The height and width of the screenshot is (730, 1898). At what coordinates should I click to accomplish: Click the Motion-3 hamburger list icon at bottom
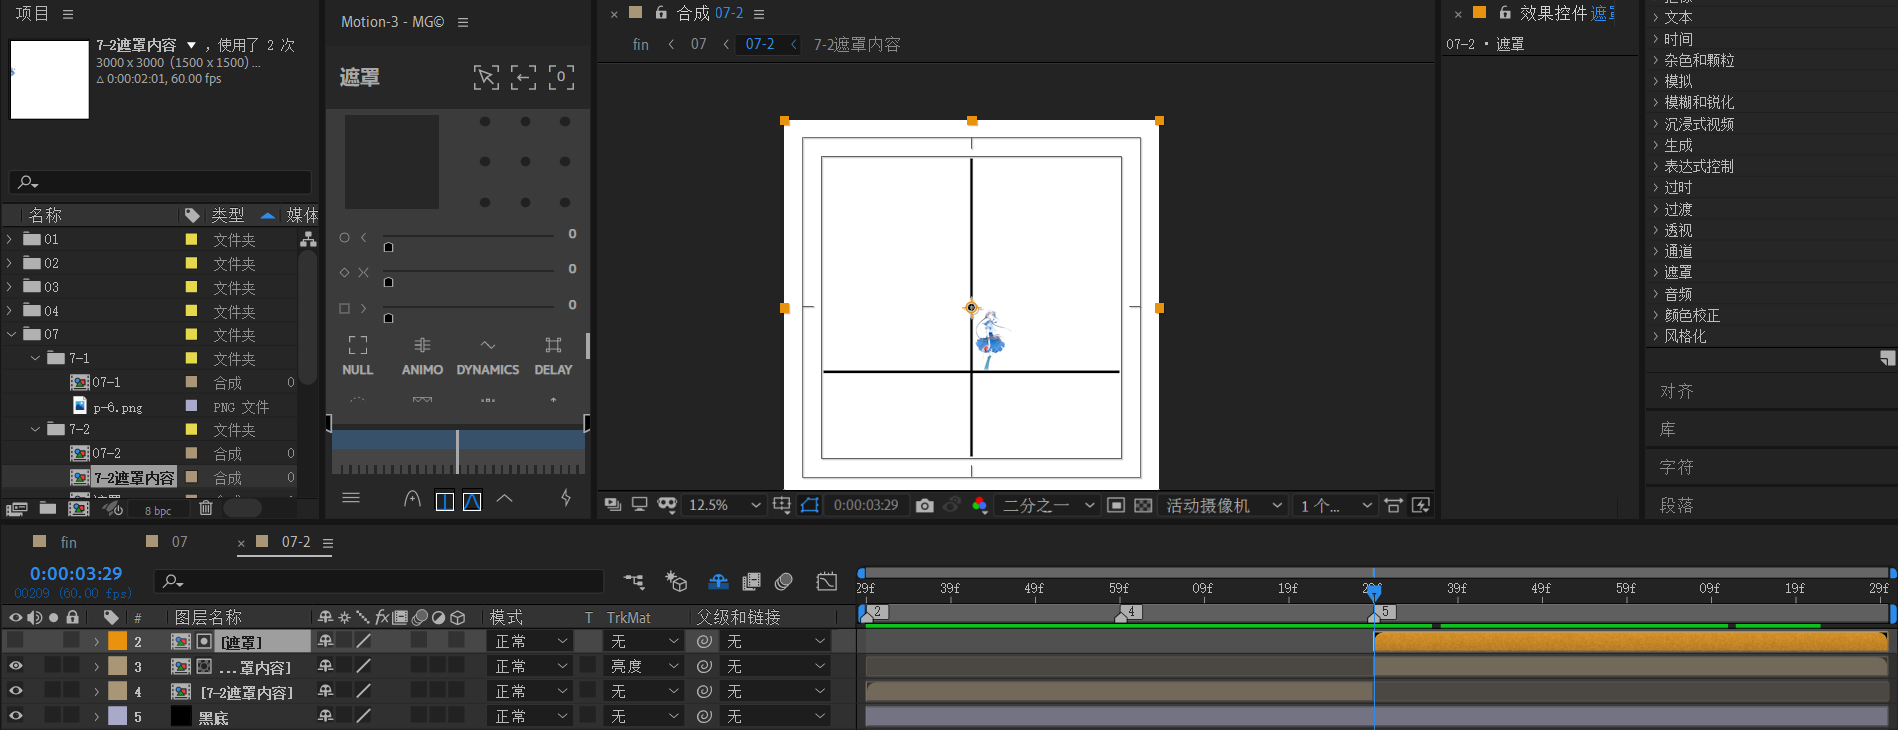pos(351,498)
